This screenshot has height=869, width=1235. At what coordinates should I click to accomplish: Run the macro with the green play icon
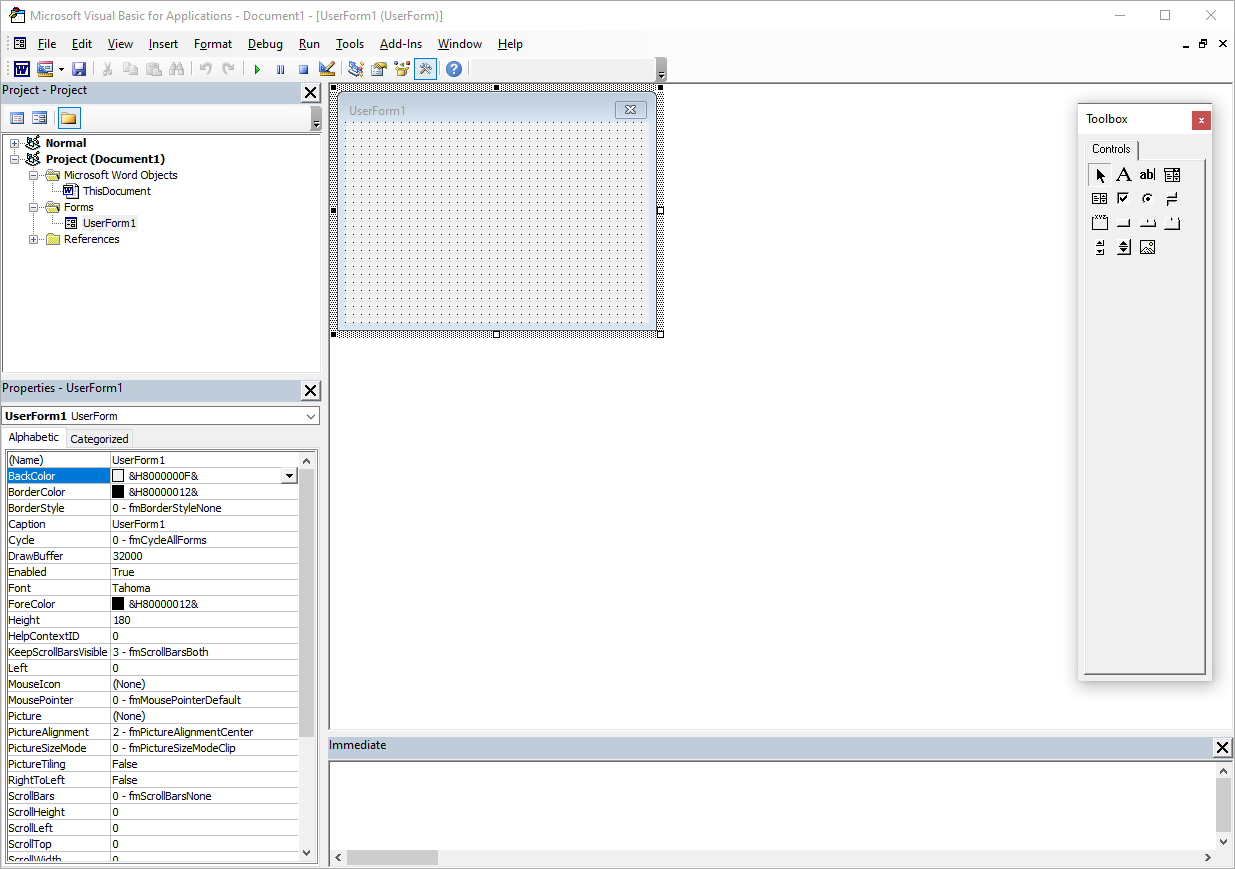[x=257, y=69]
